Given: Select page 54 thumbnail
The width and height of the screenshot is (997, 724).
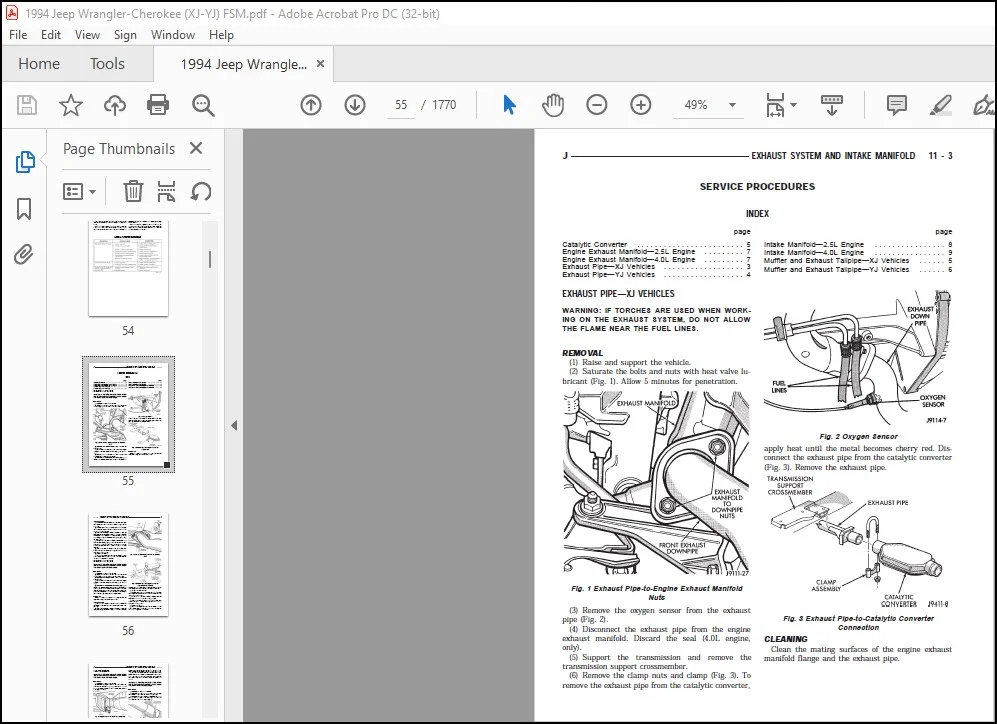Looking at the screenshot, I should (x=128, y=268).
